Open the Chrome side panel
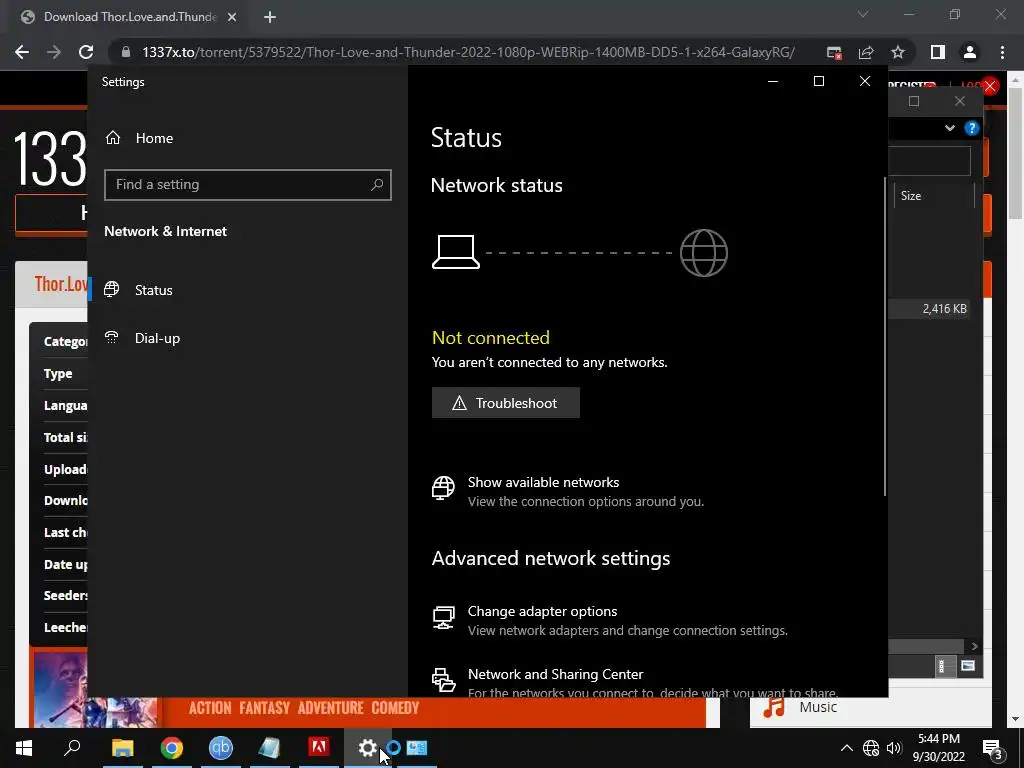1024x768 pixels. [938, 52]
